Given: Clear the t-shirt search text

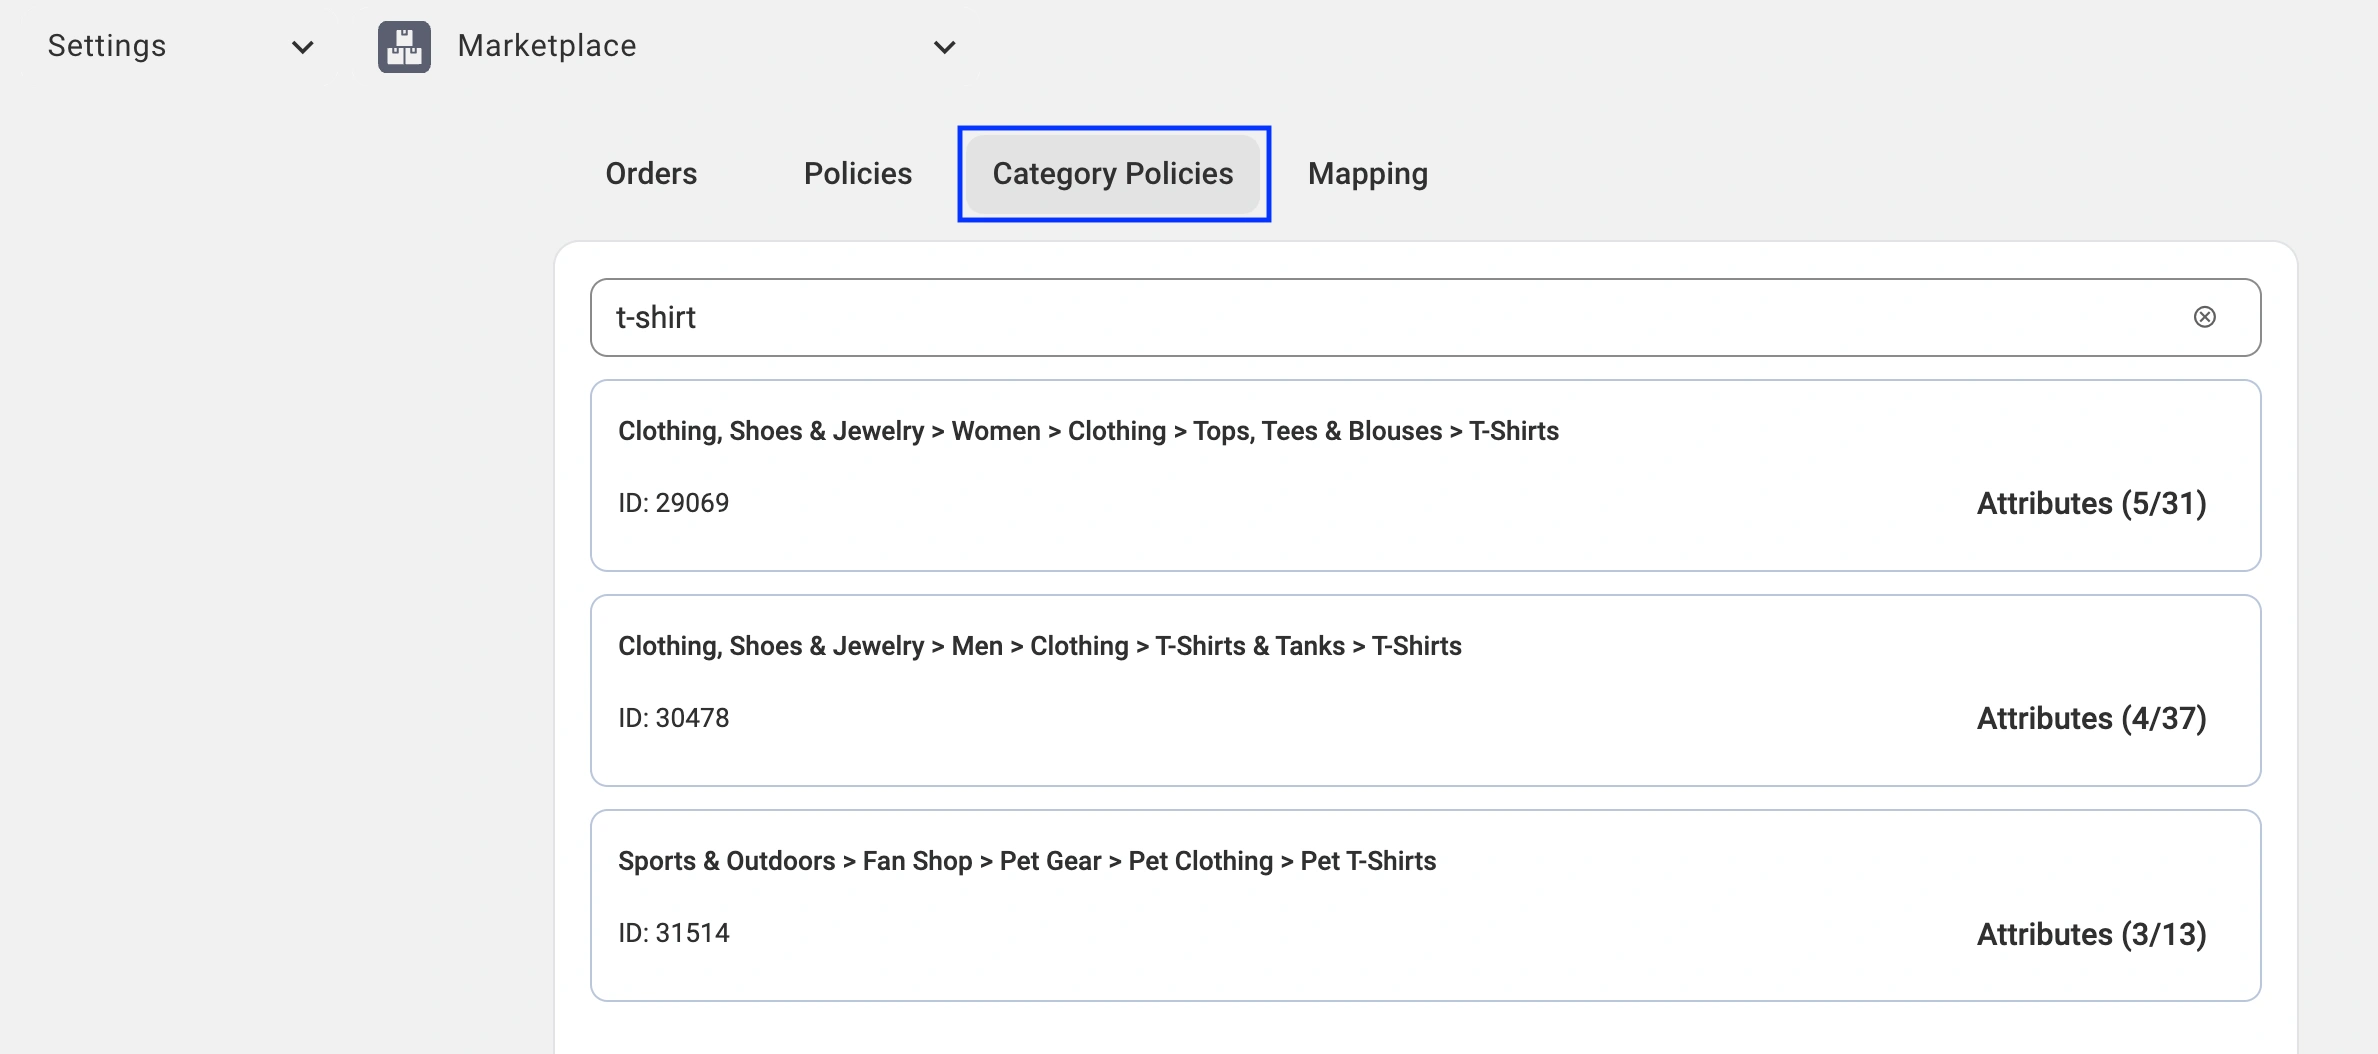Looking at the screenshot, I should tap(2204, 317).
